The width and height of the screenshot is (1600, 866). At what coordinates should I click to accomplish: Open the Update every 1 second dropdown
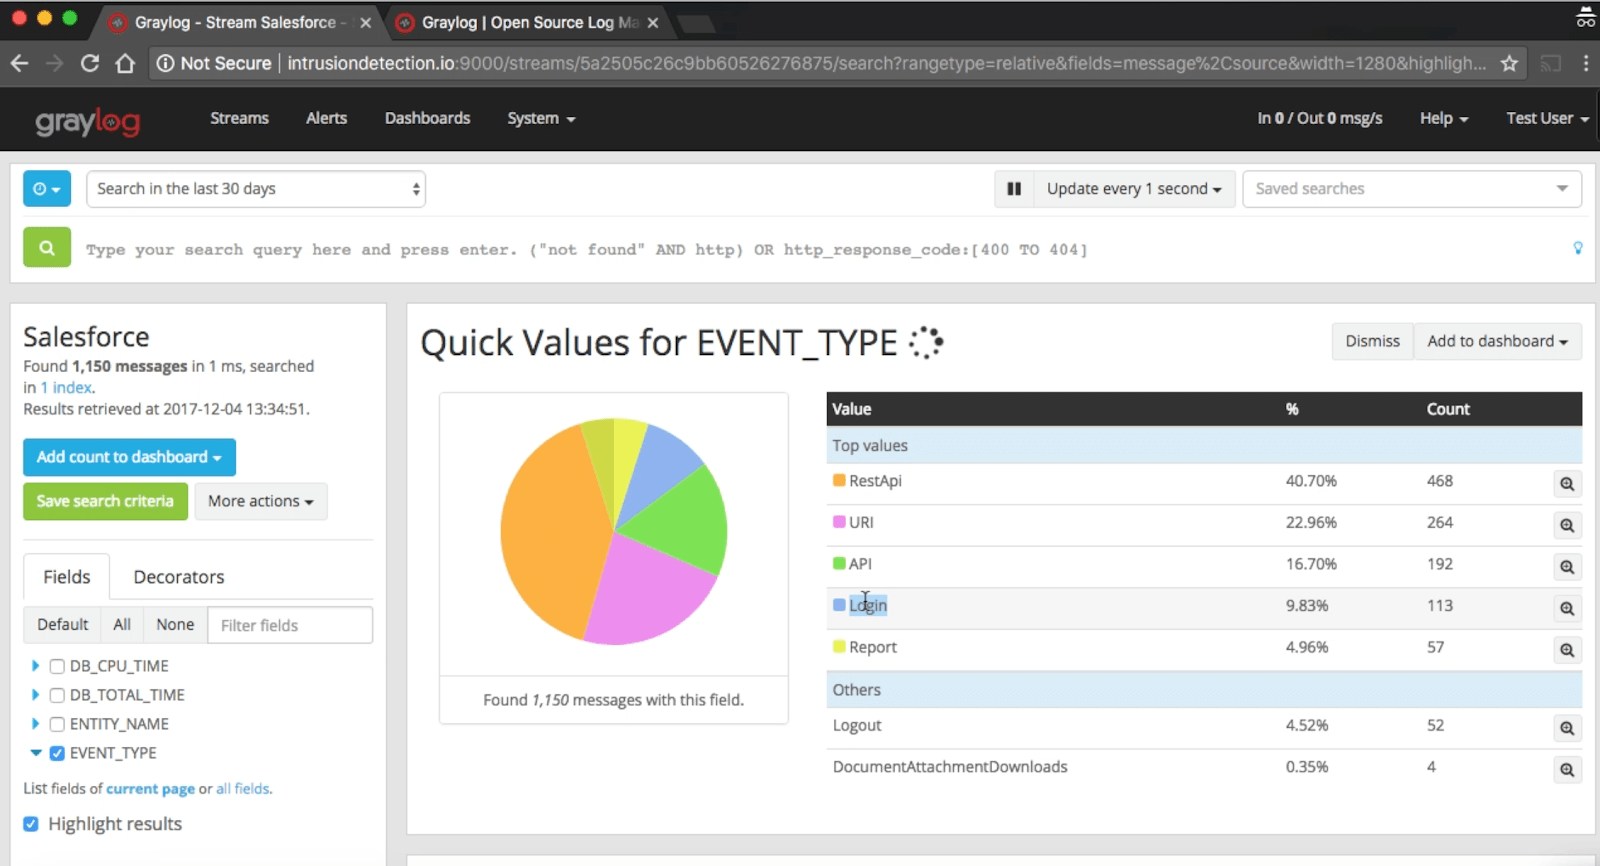coord(1134,189)
